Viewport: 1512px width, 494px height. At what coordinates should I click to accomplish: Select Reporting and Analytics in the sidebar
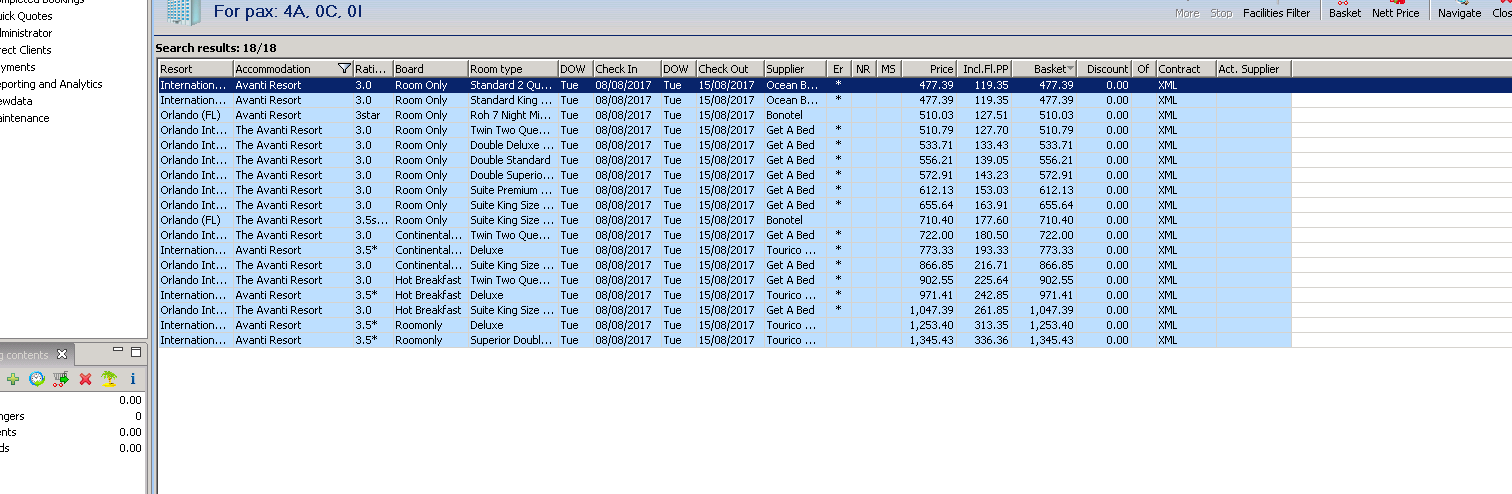(x=51, y=84)
